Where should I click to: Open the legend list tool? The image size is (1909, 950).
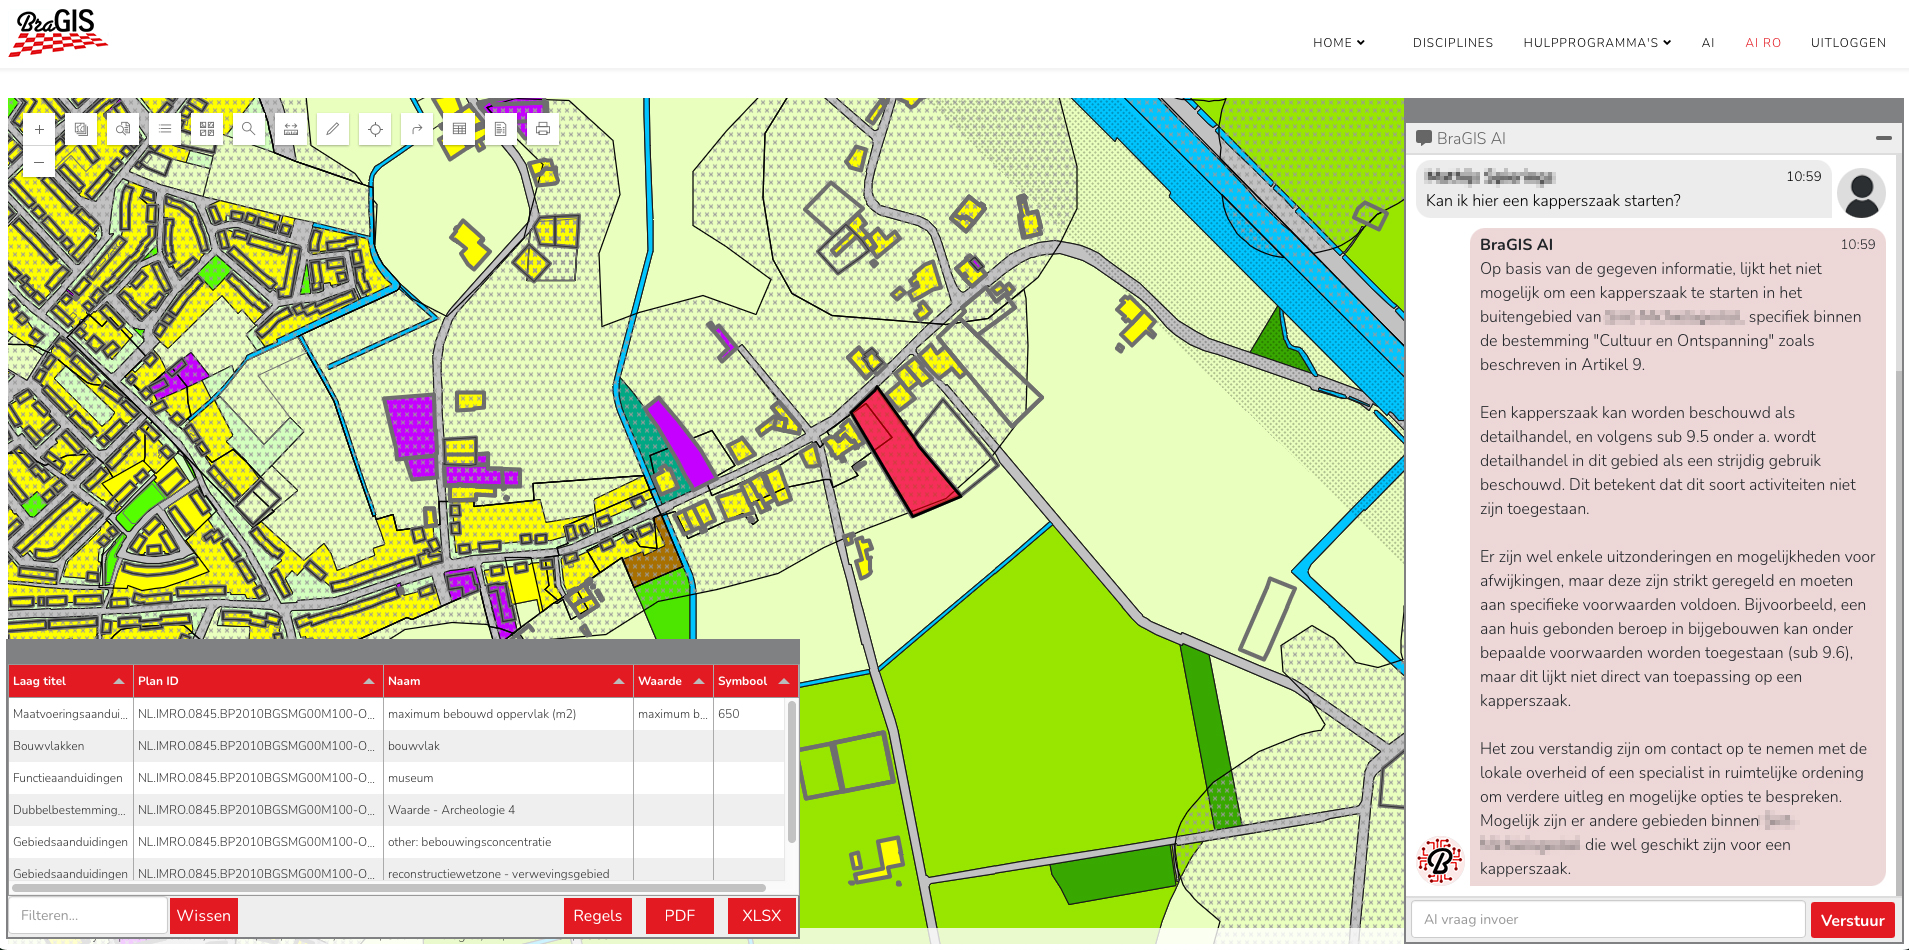pos(165,129)
